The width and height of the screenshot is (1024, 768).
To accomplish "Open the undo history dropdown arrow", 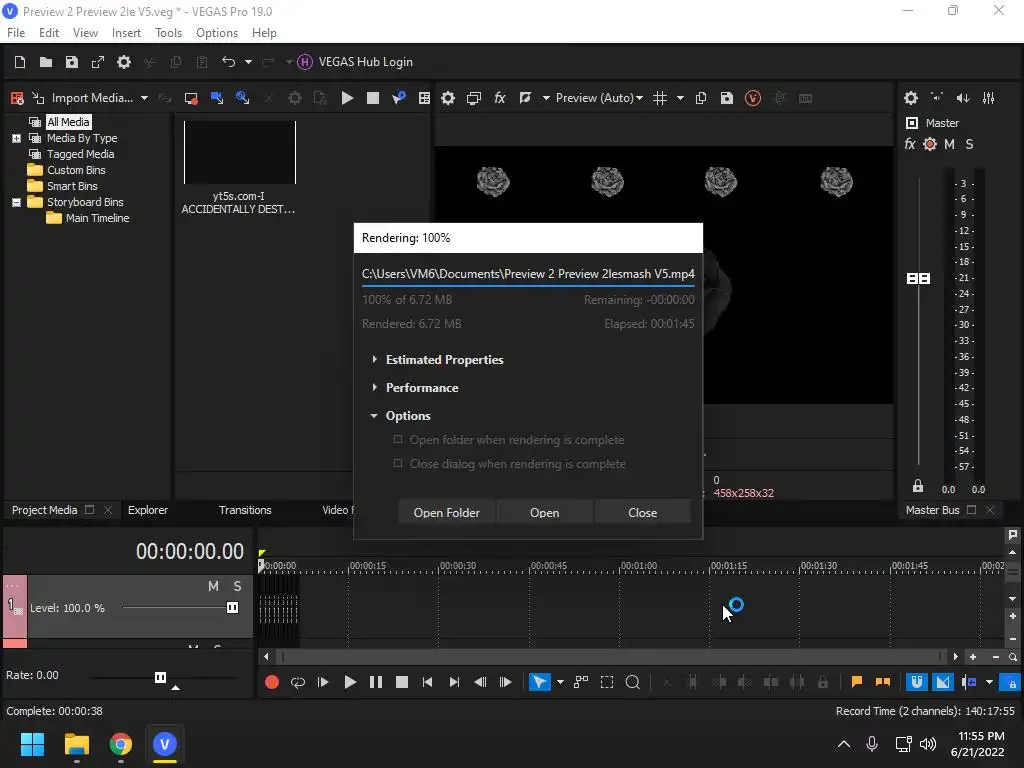I will point(248,62).
